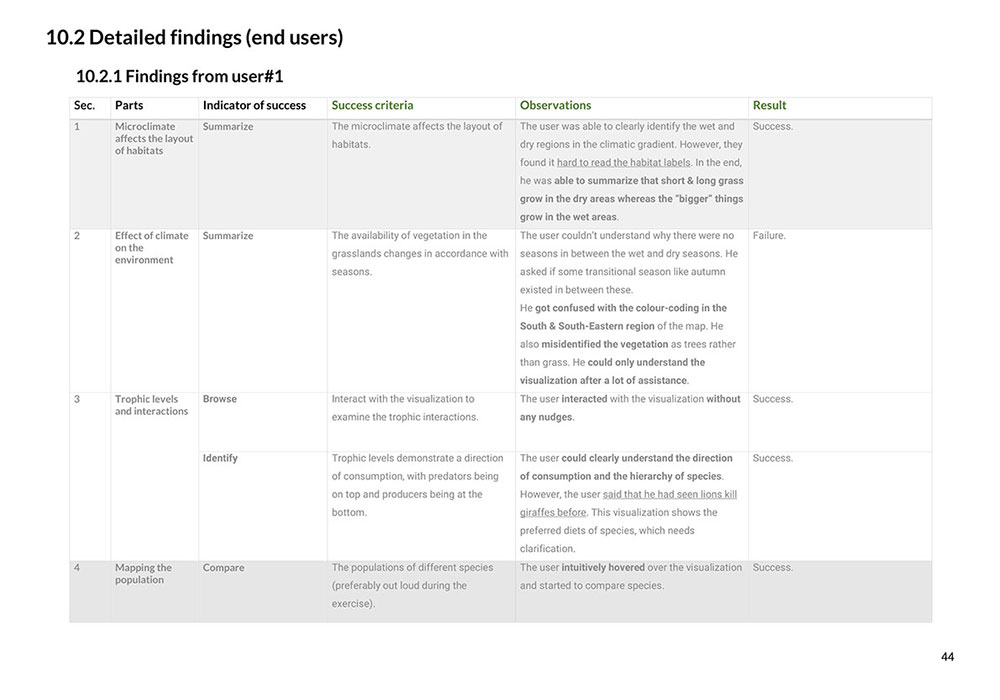This screenshot has height=700, width=1000.
Task: Select the 'Failure.' result cell
Action: [769, 235]
